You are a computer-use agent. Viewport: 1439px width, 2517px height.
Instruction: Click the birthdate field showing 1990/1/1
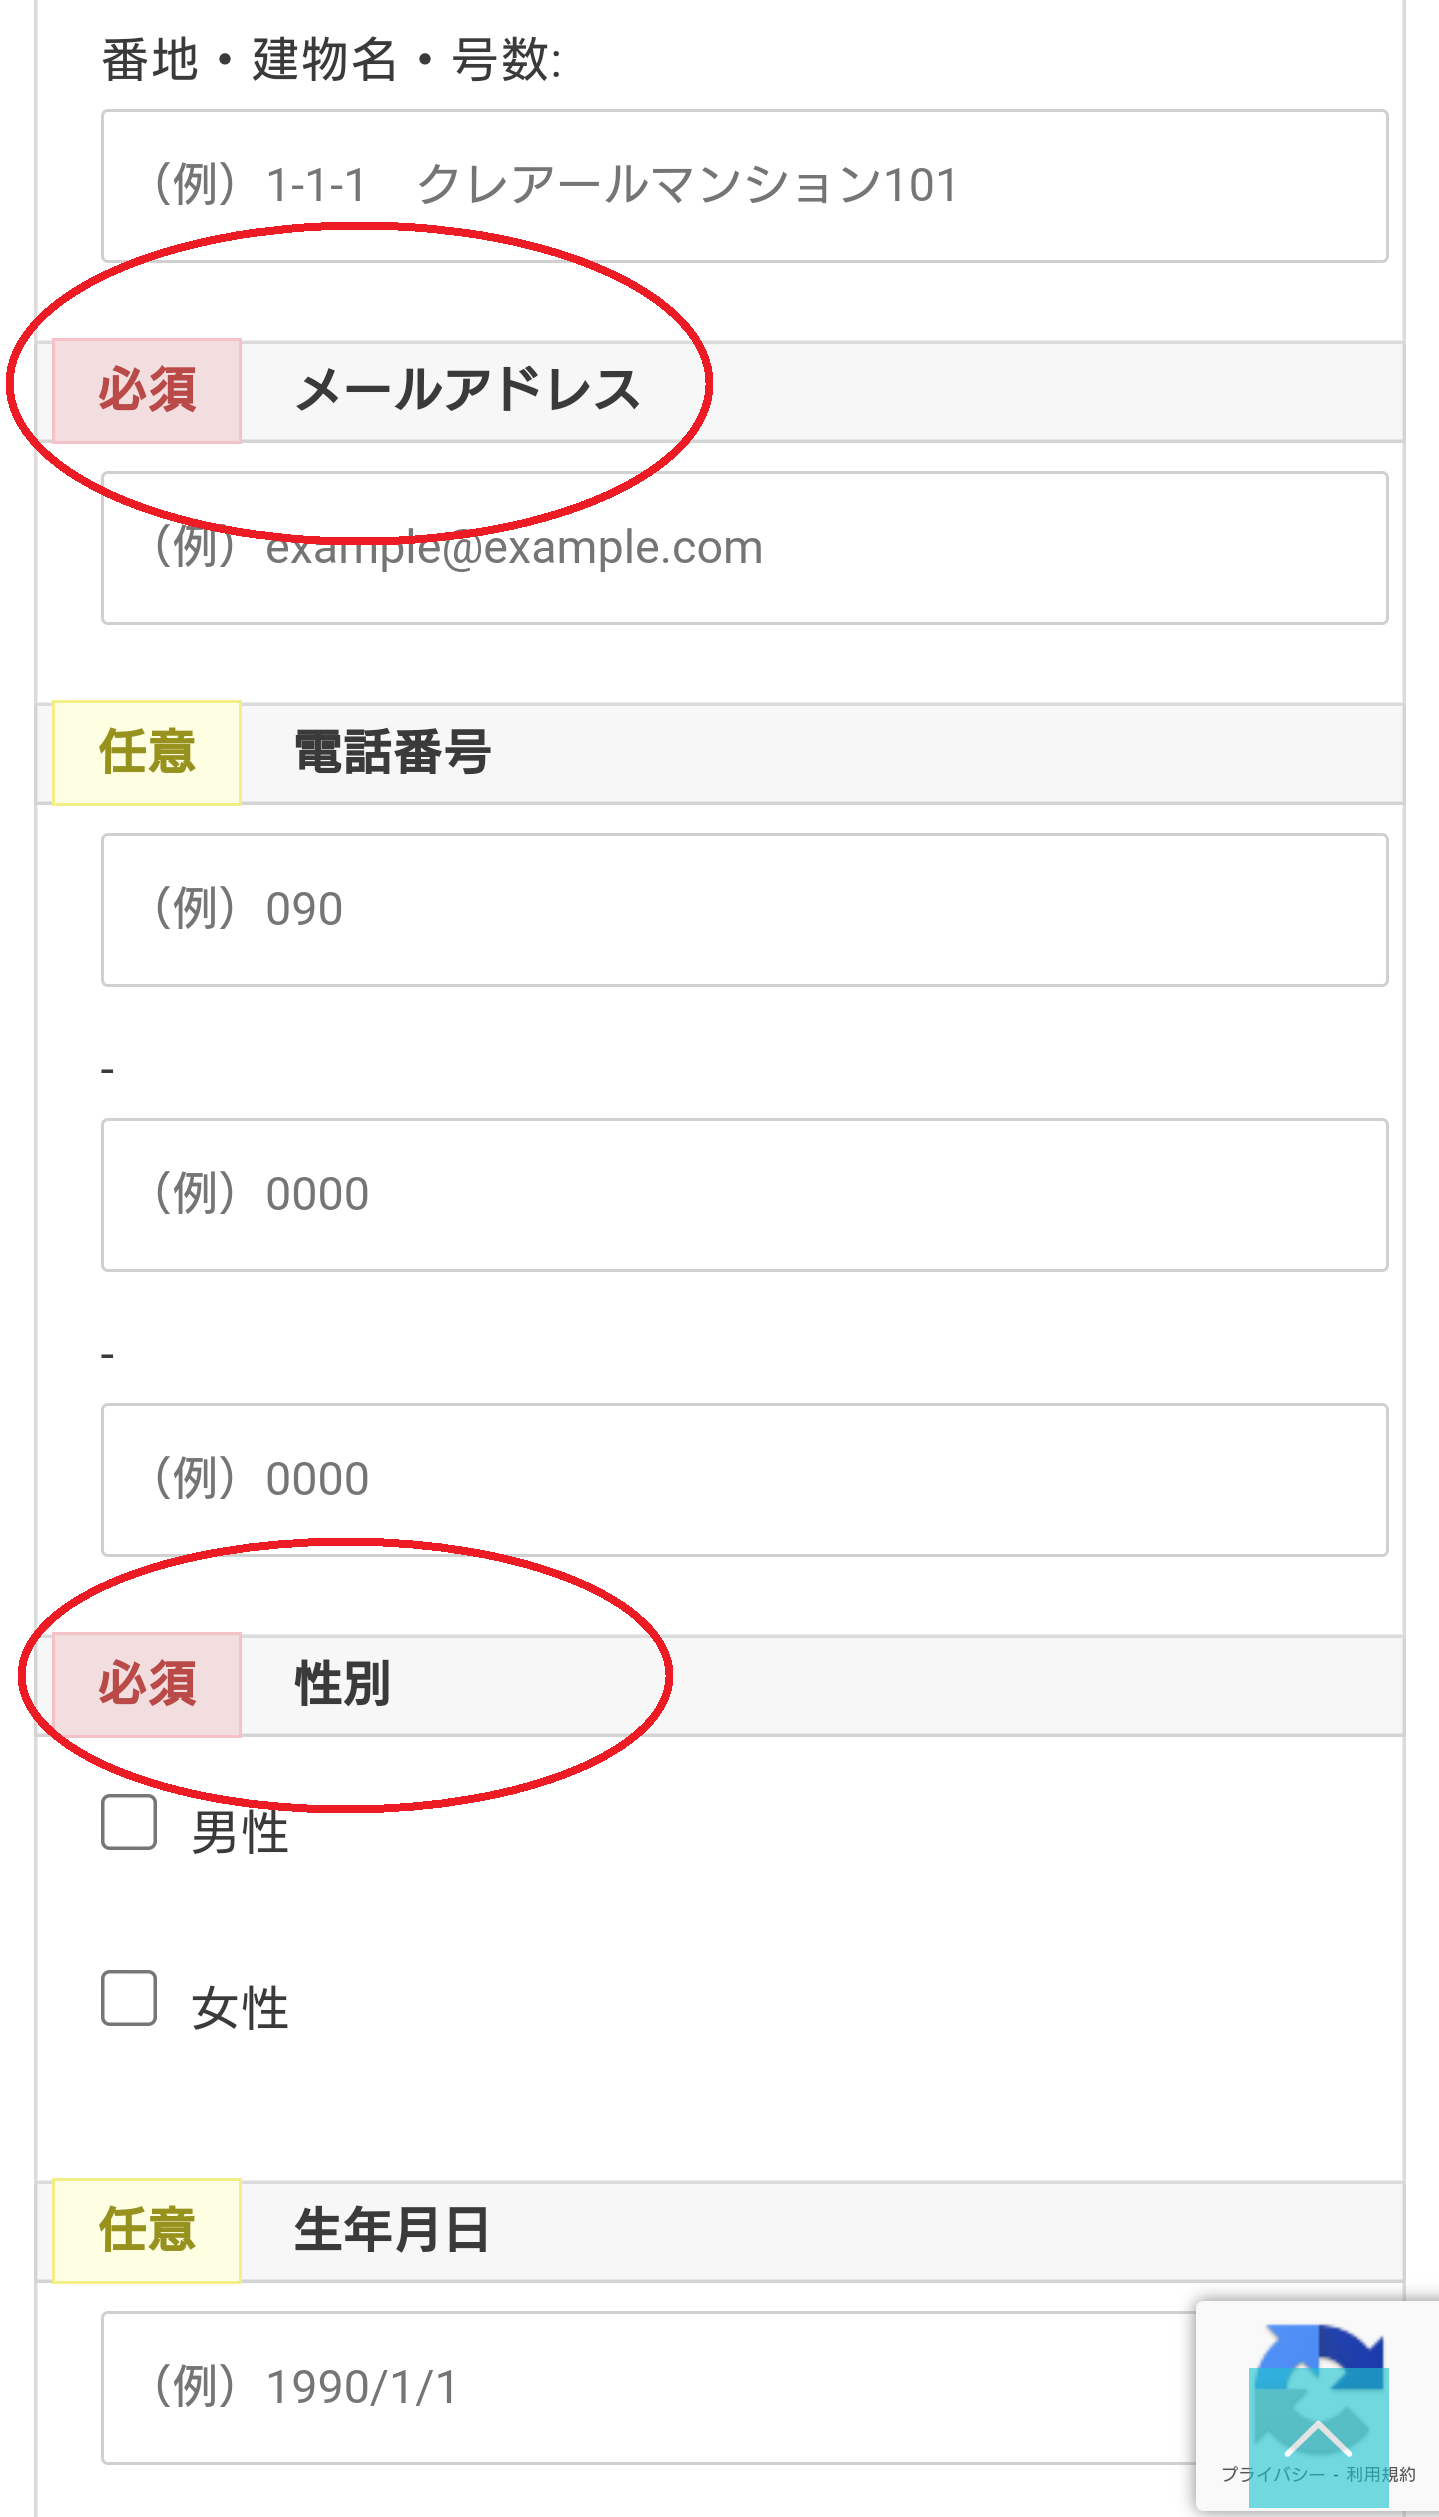(x=650, y=2388)
